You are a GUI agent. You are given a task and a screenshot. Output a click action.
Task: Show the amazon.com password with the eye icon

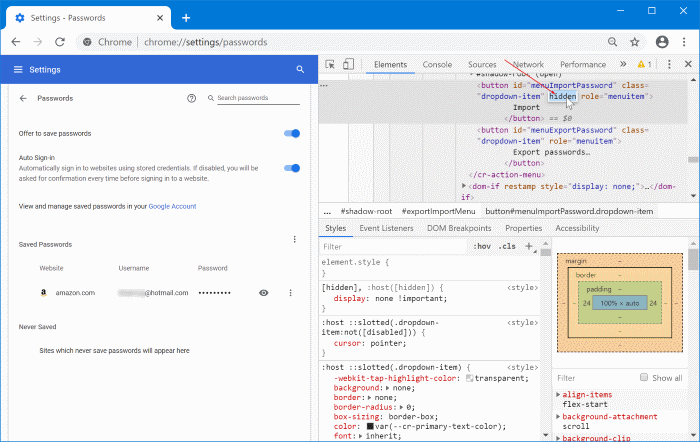(264, 293)
